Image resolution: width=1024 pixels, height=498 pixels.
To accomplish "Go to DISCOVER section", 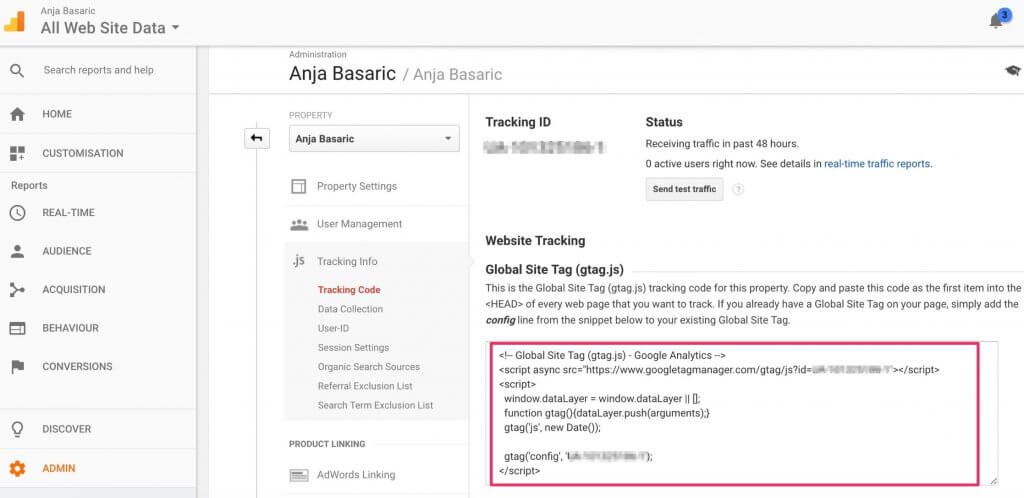I will coord(67,429).
